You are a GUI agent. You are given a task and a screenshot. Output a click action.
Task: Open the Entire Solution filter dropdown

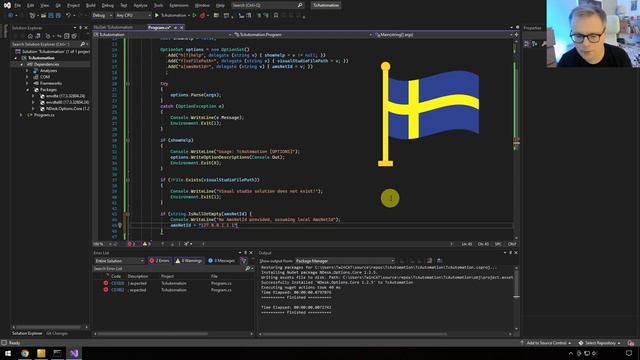pyautogui.click(x=119, y=261)
